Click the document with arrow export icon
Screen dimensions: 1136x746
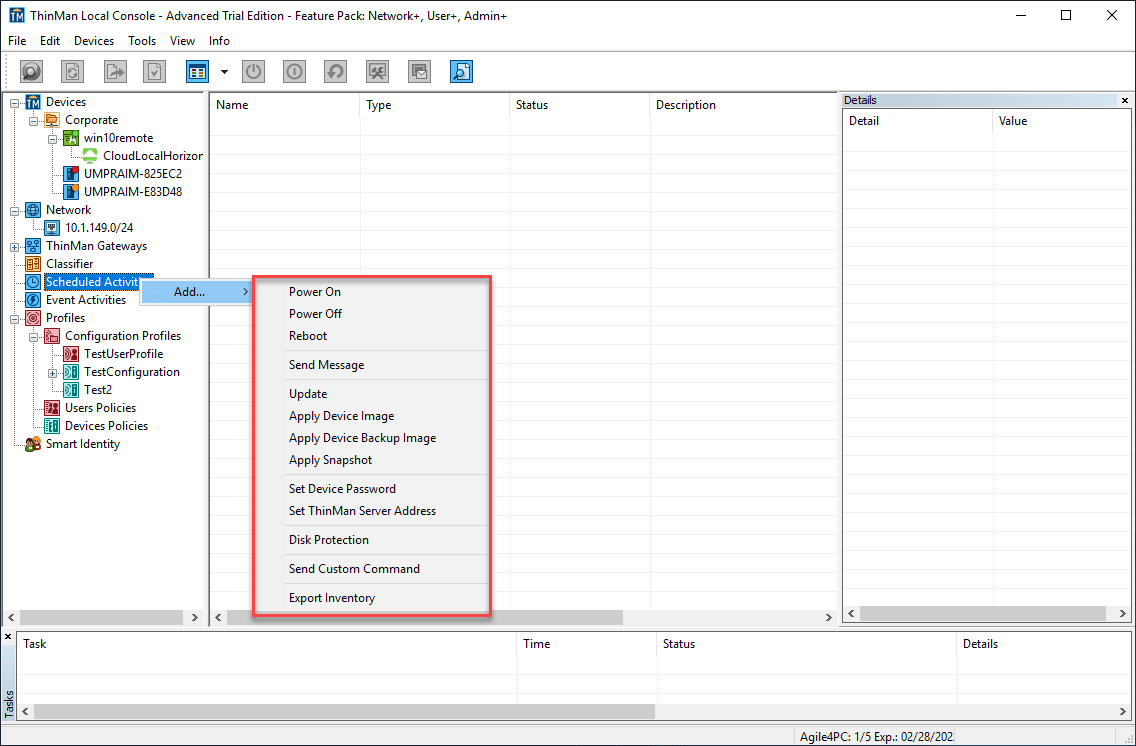click(x=114, y=72)
